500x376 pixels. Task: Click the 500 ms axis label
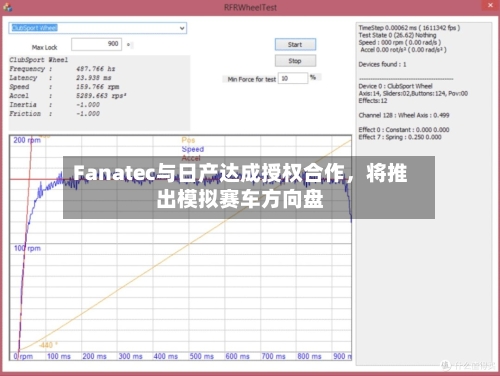pos(201,356)
